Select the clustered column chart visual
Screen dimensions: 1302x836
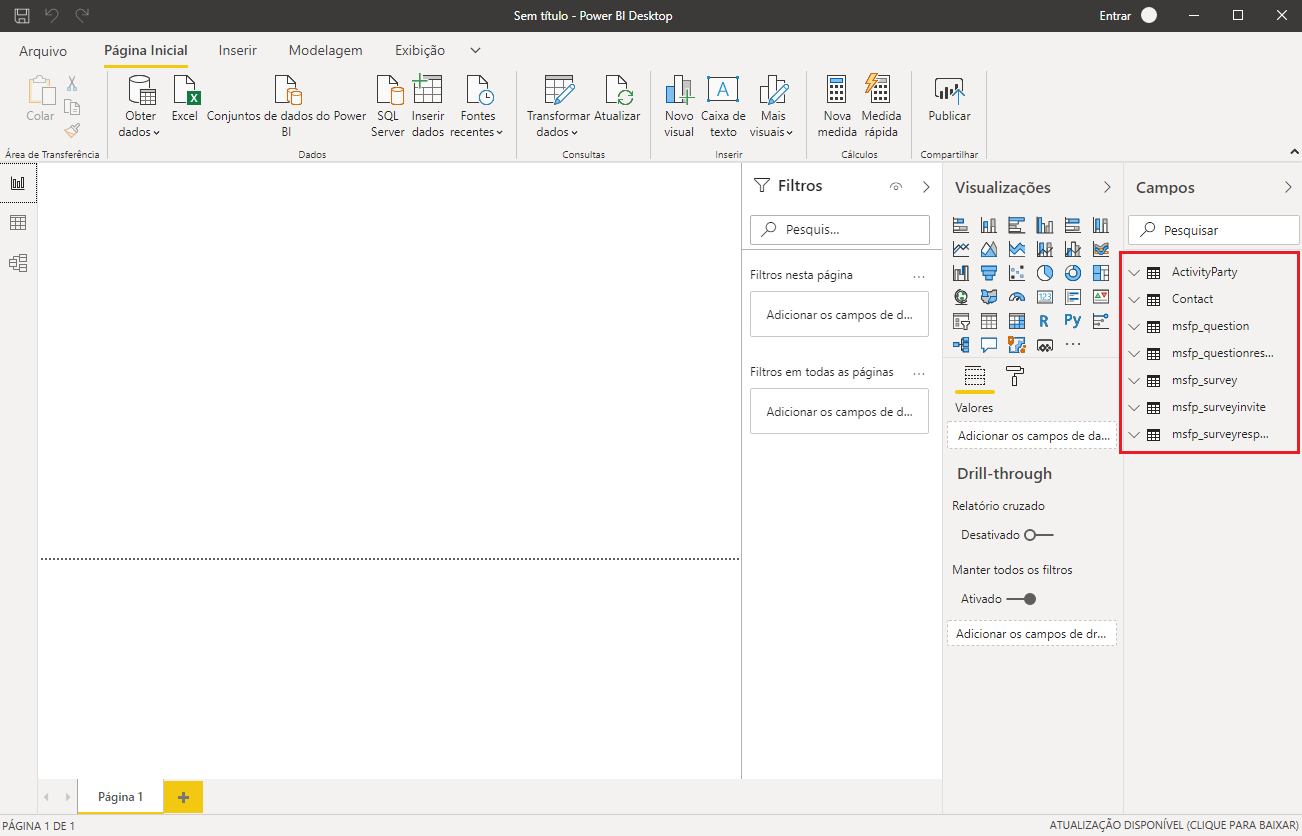point(1045,225)
